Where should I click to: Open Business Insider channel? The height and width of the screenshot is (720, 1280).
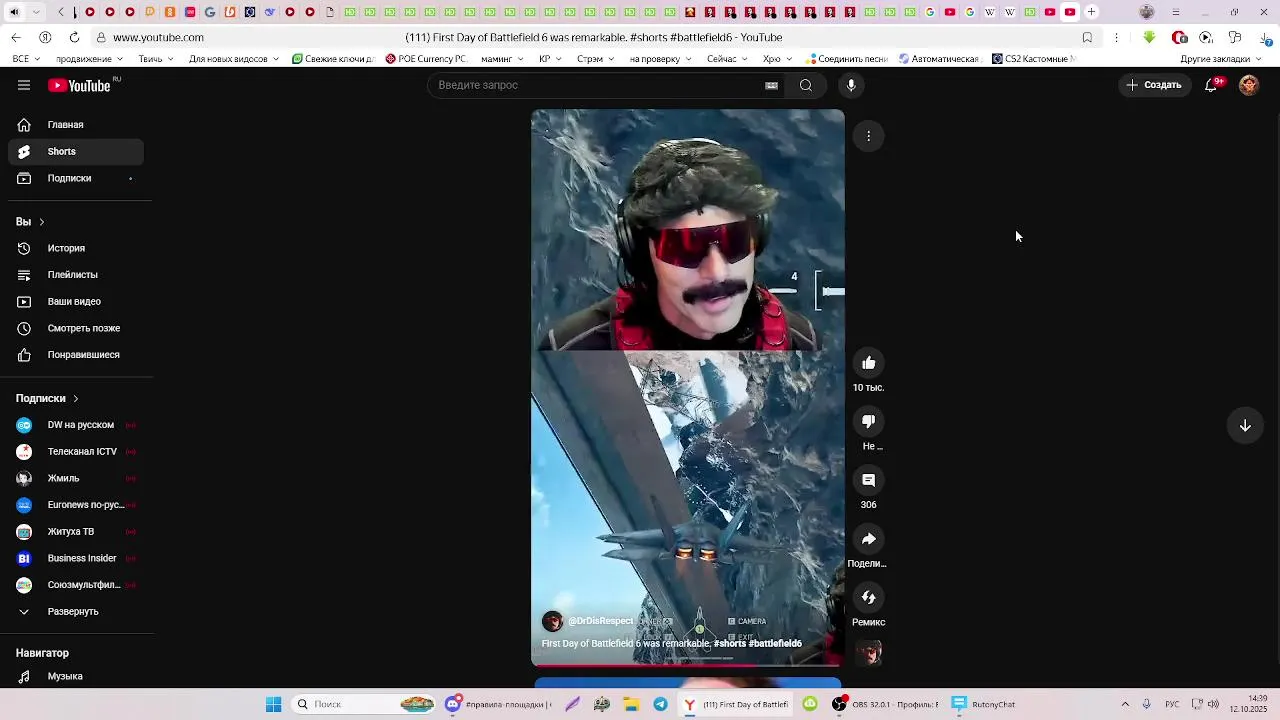tap(76, 558)
